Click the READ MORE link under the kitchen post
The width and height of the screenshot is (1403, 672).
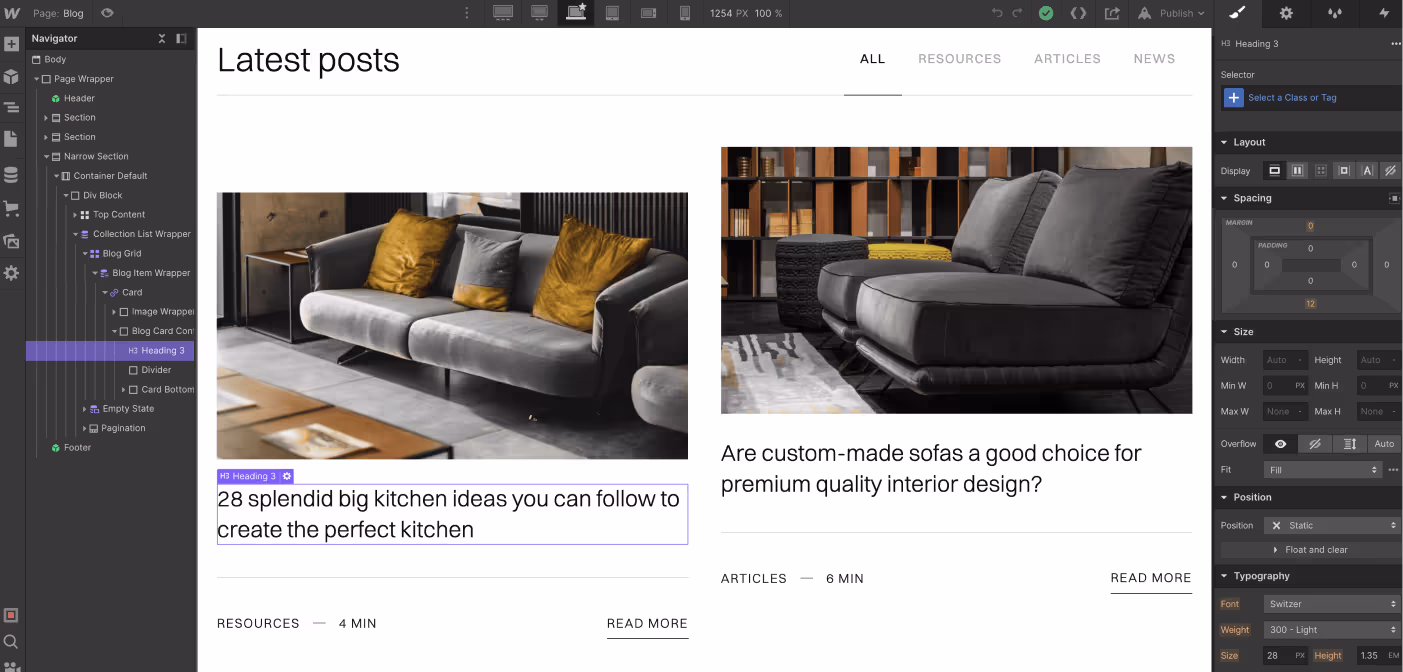[x=647, y=623]
